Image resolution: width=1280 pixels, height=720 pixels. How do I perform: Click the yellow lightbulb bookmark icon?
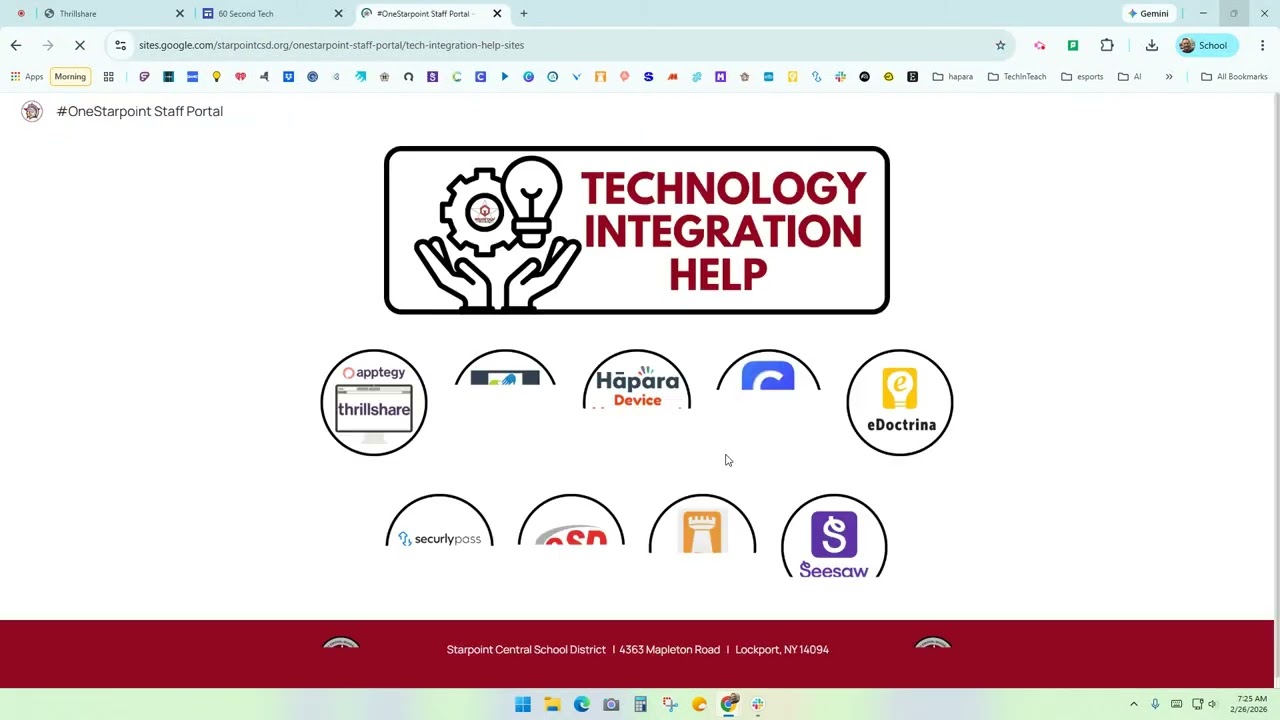[216, 77]
